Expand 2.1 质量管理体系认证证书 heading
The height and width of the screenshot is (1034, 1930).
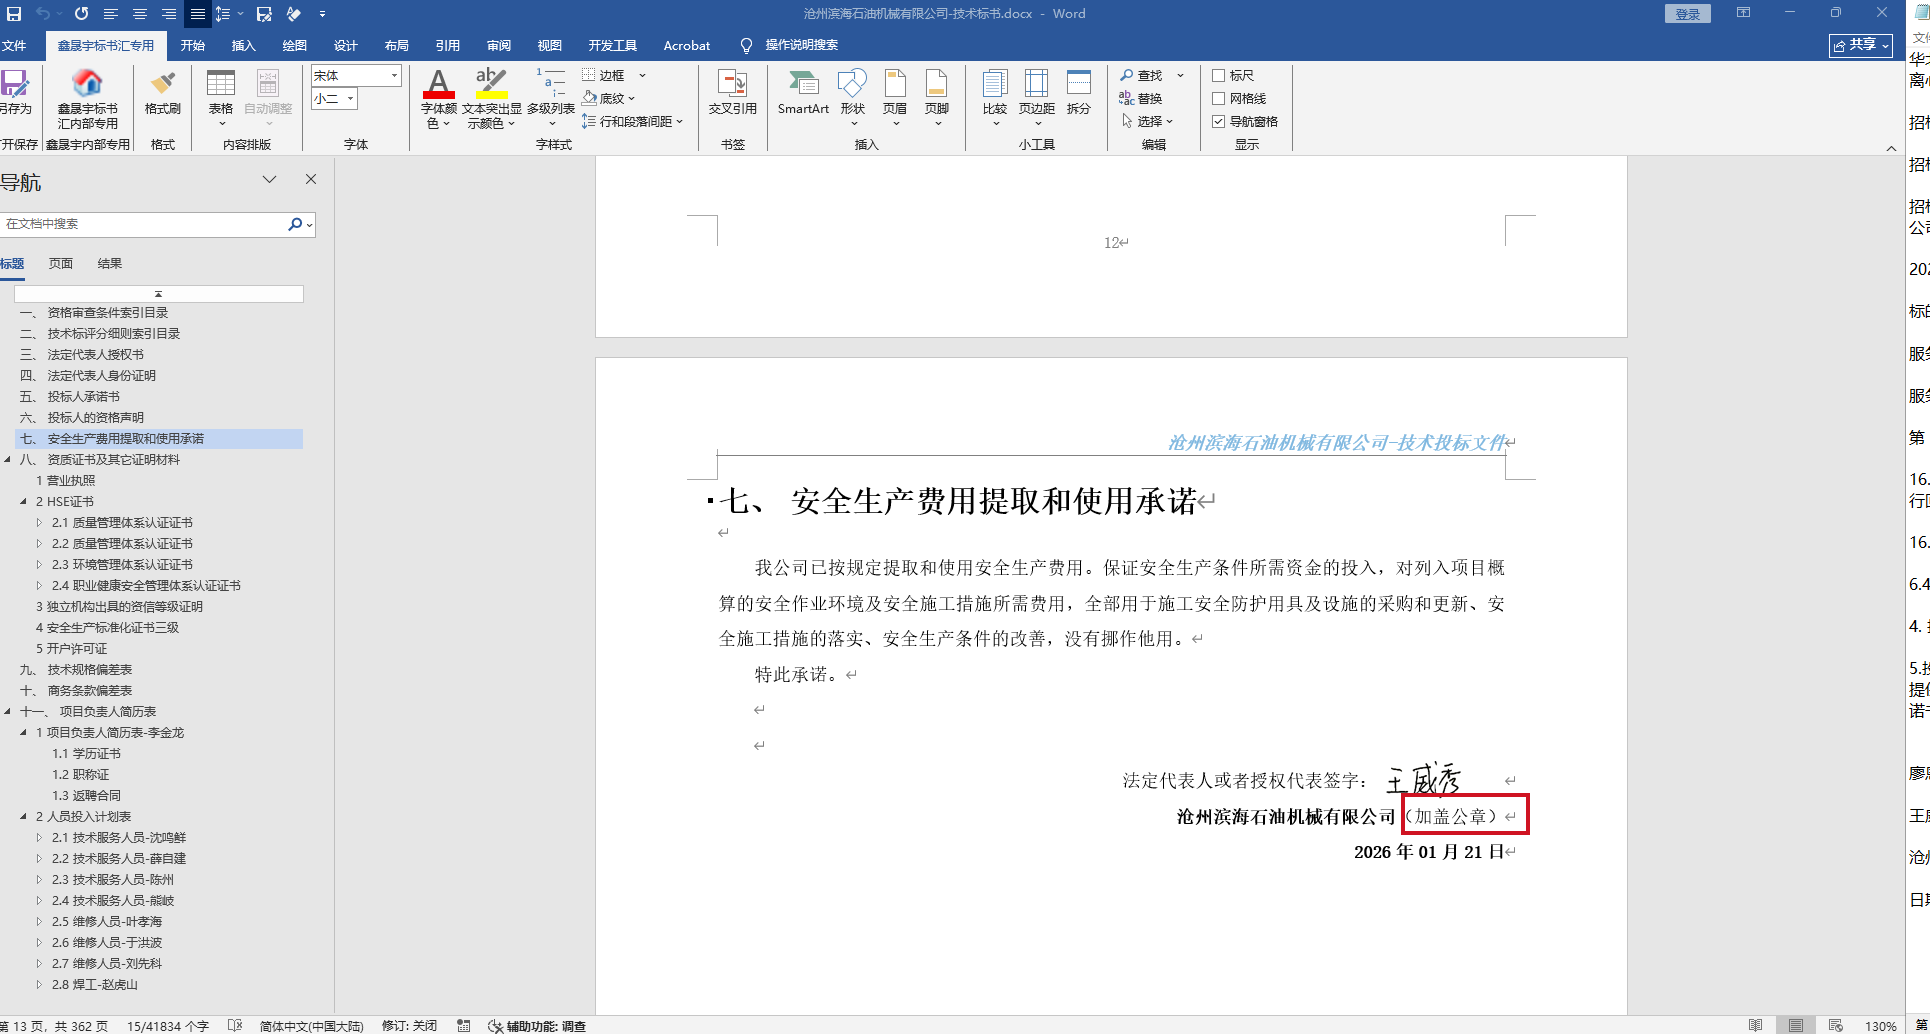pyautogui.click(x=40, y=523)
